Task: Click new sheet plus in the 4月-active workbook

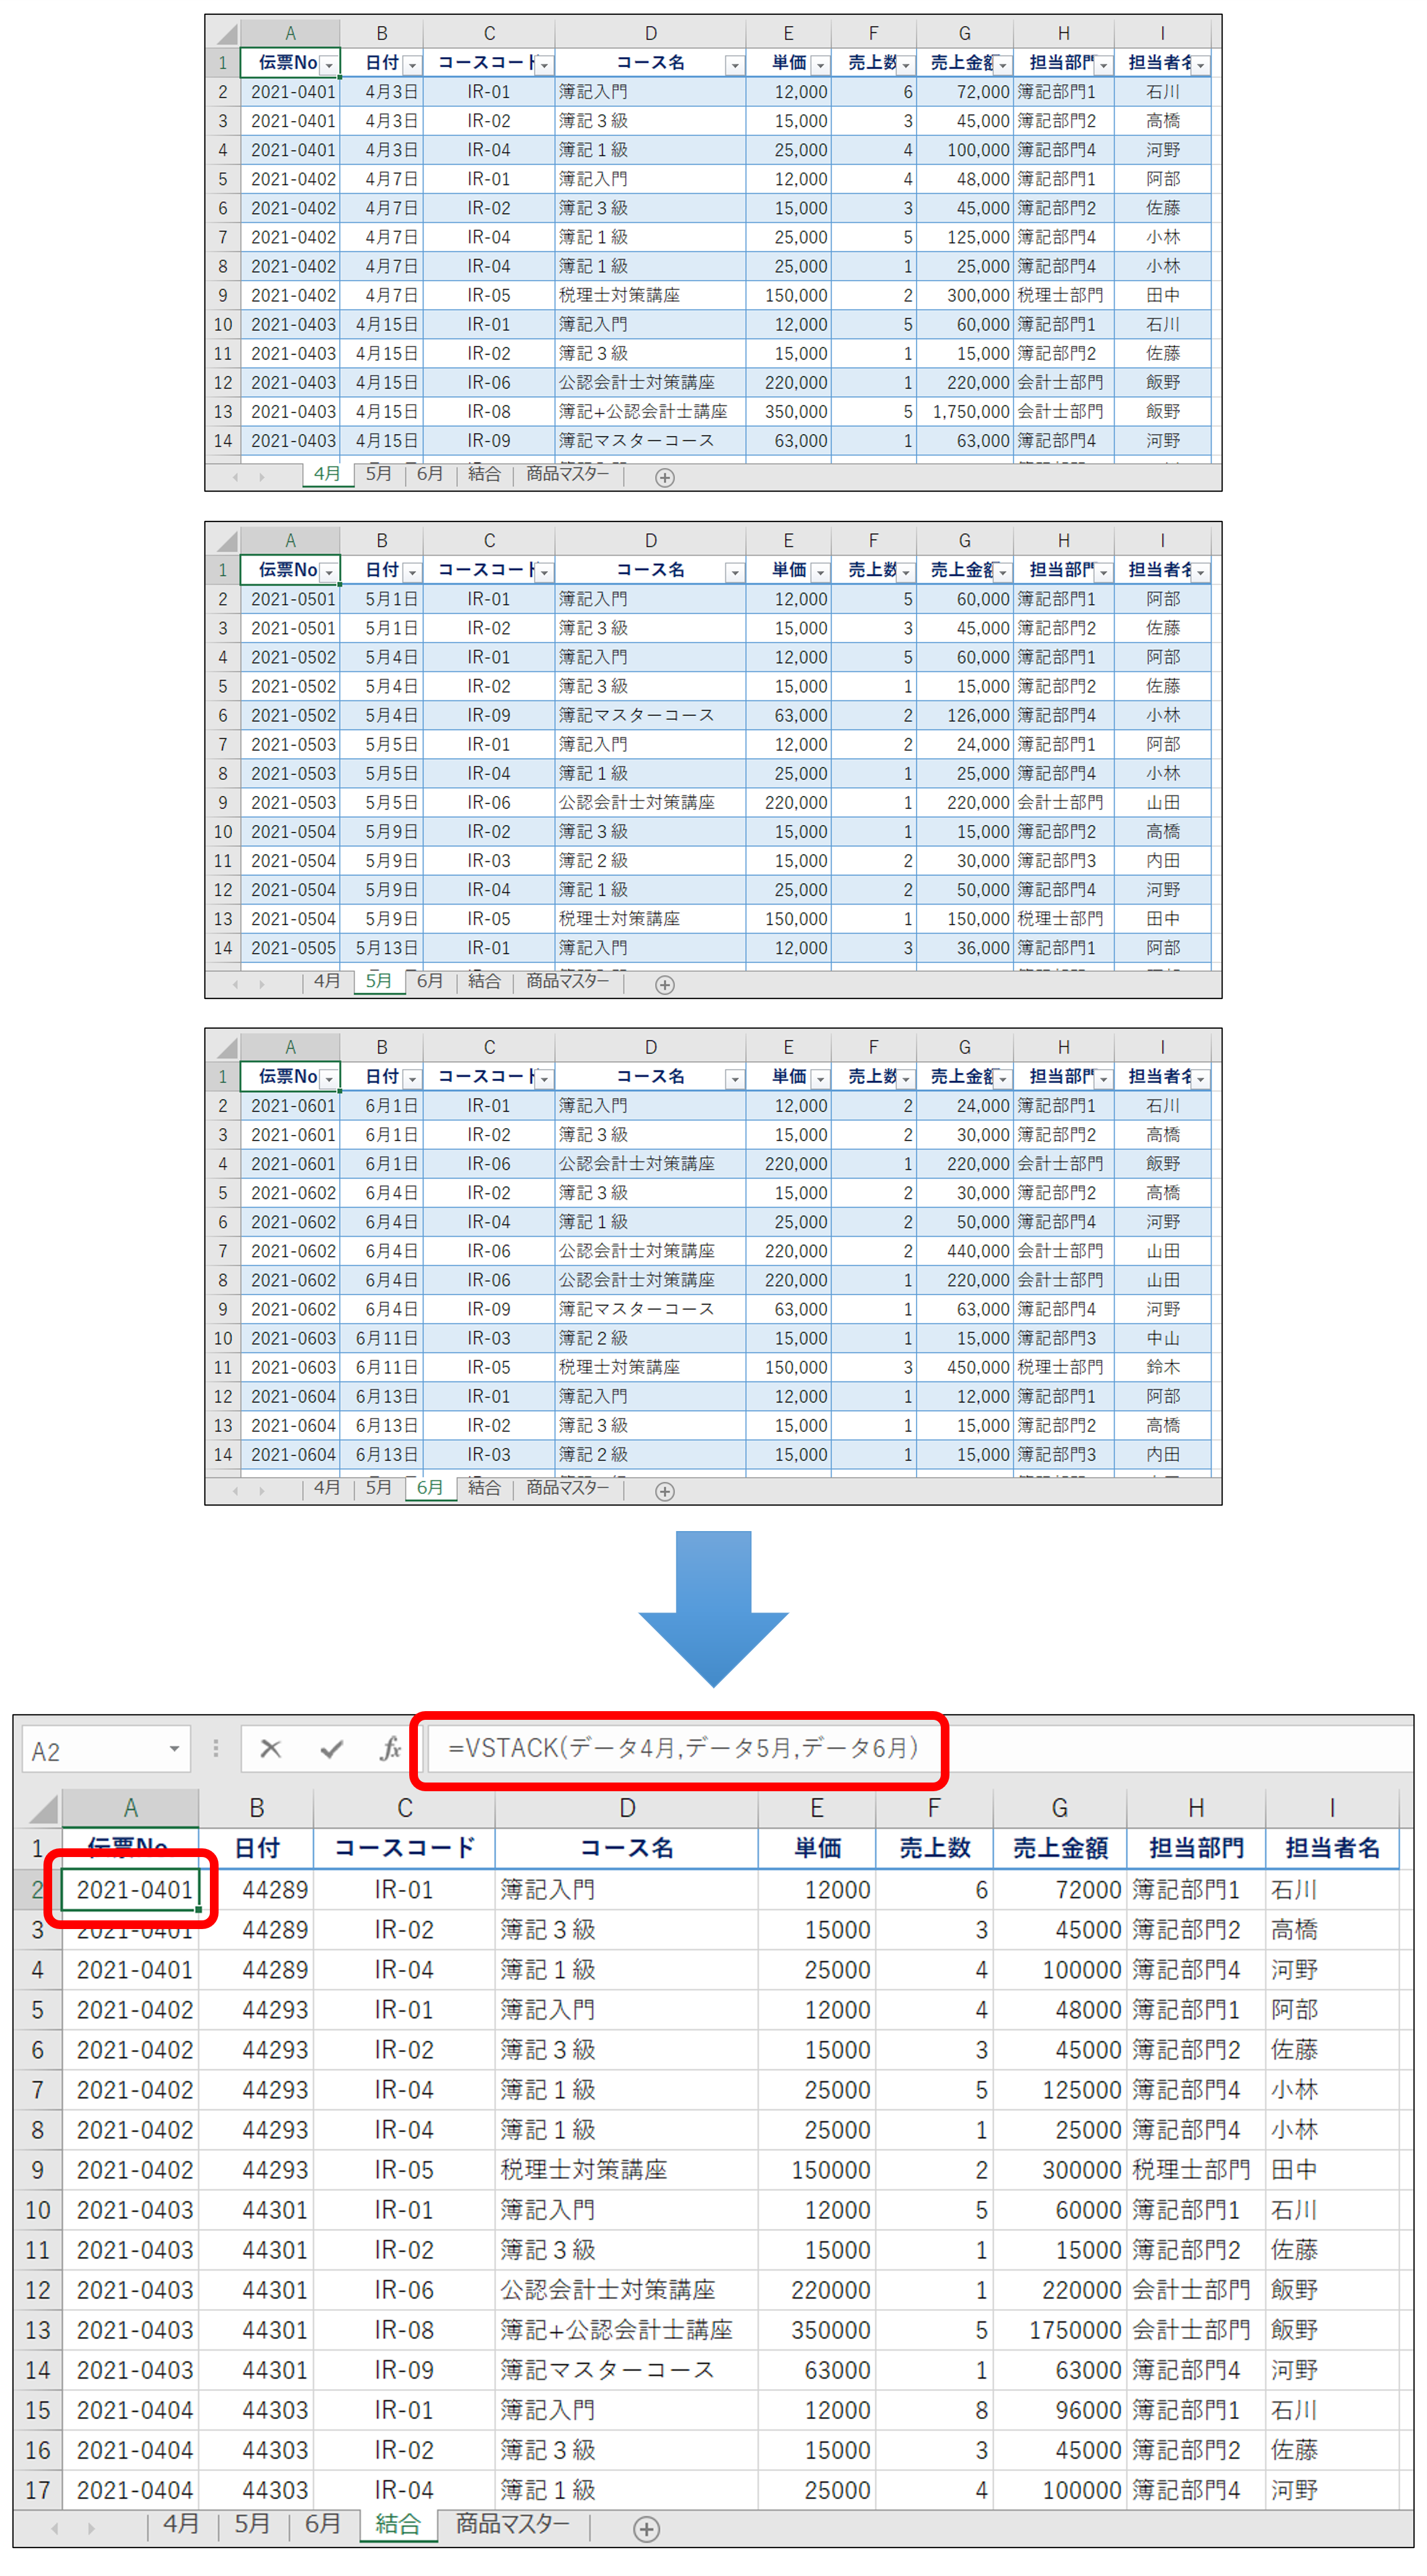Action: (x=664, y=478)
